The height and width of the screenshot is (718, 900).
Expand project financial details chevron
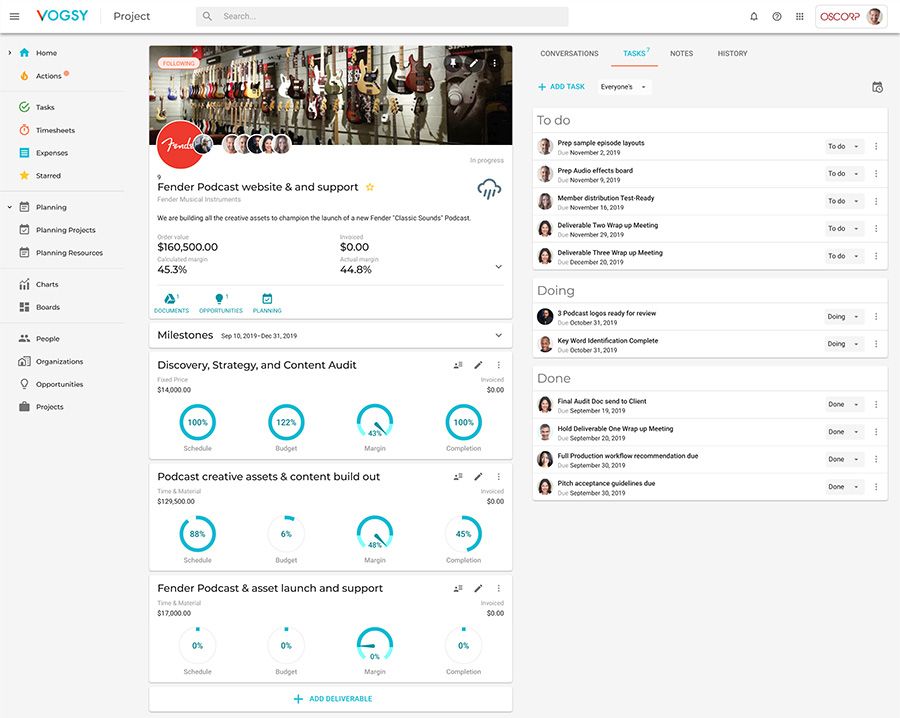click(499, 267)
